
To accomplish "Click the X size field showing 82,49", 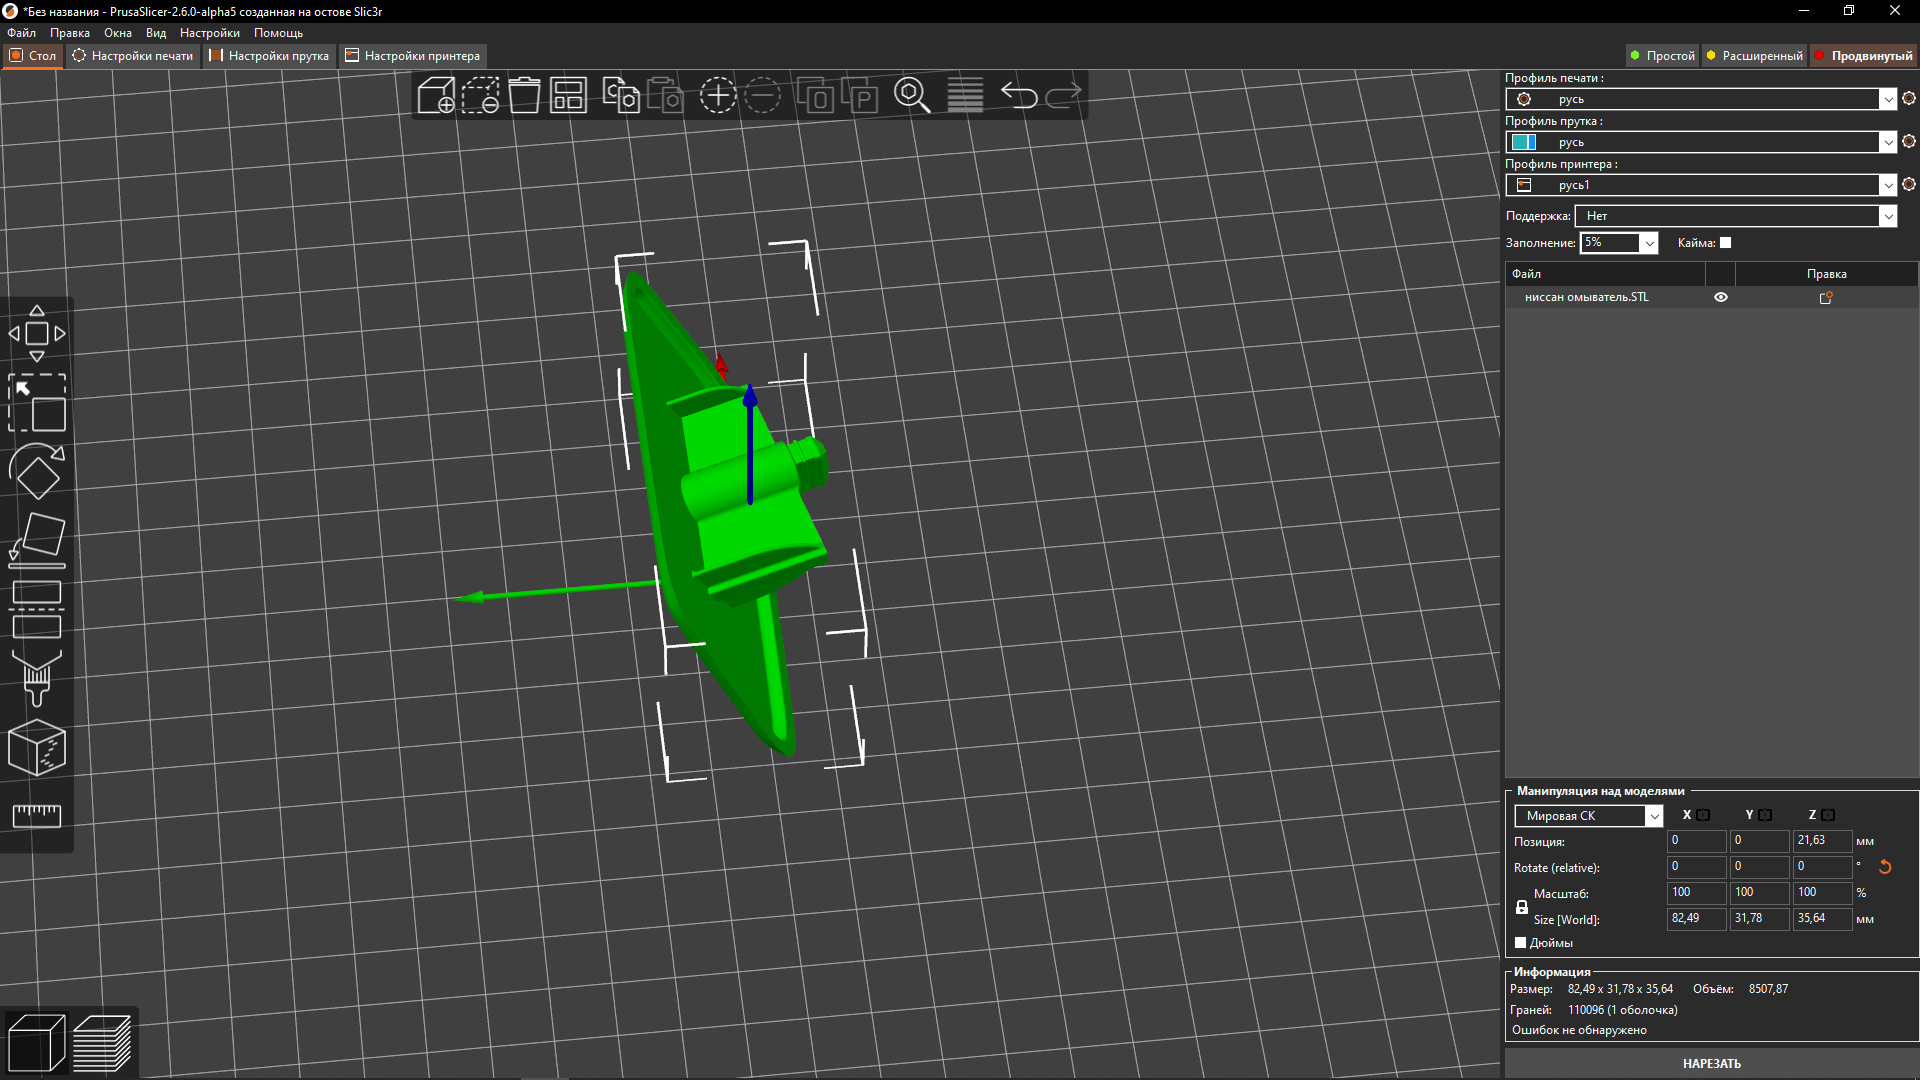I will point(1696,919).
